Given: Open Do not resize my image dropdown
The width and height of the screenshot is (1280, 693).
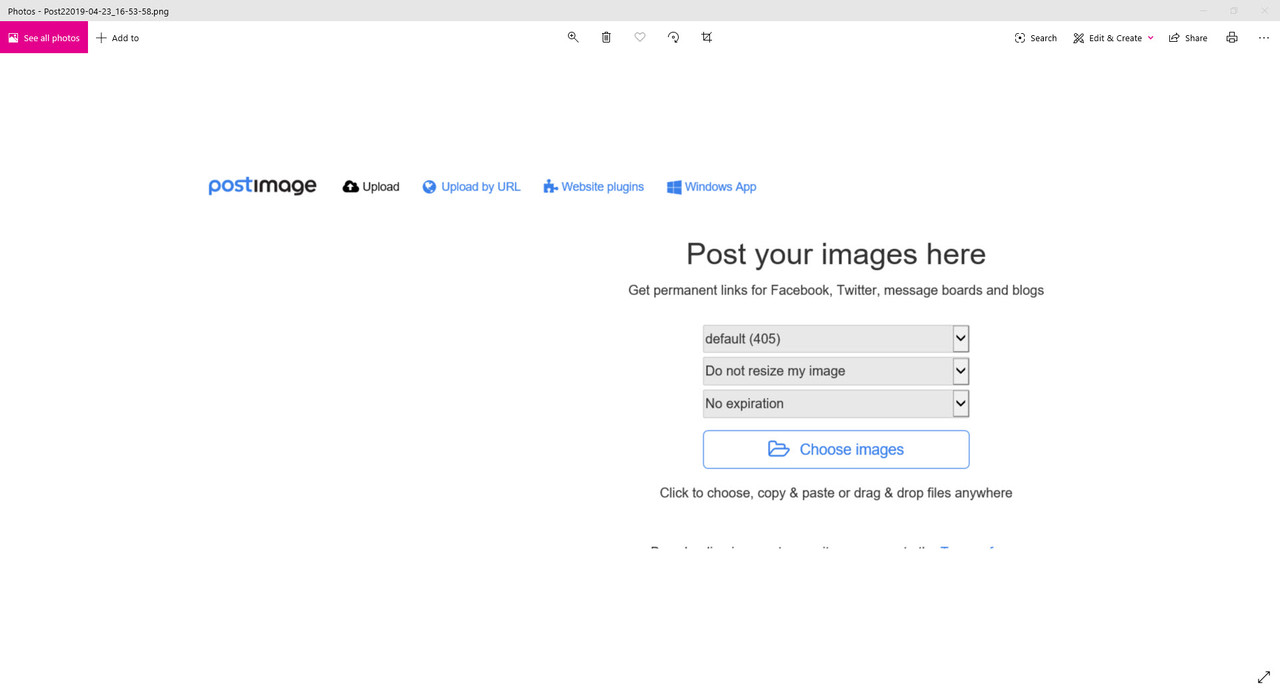Looking at the screenshot, I should click(836, 371).
